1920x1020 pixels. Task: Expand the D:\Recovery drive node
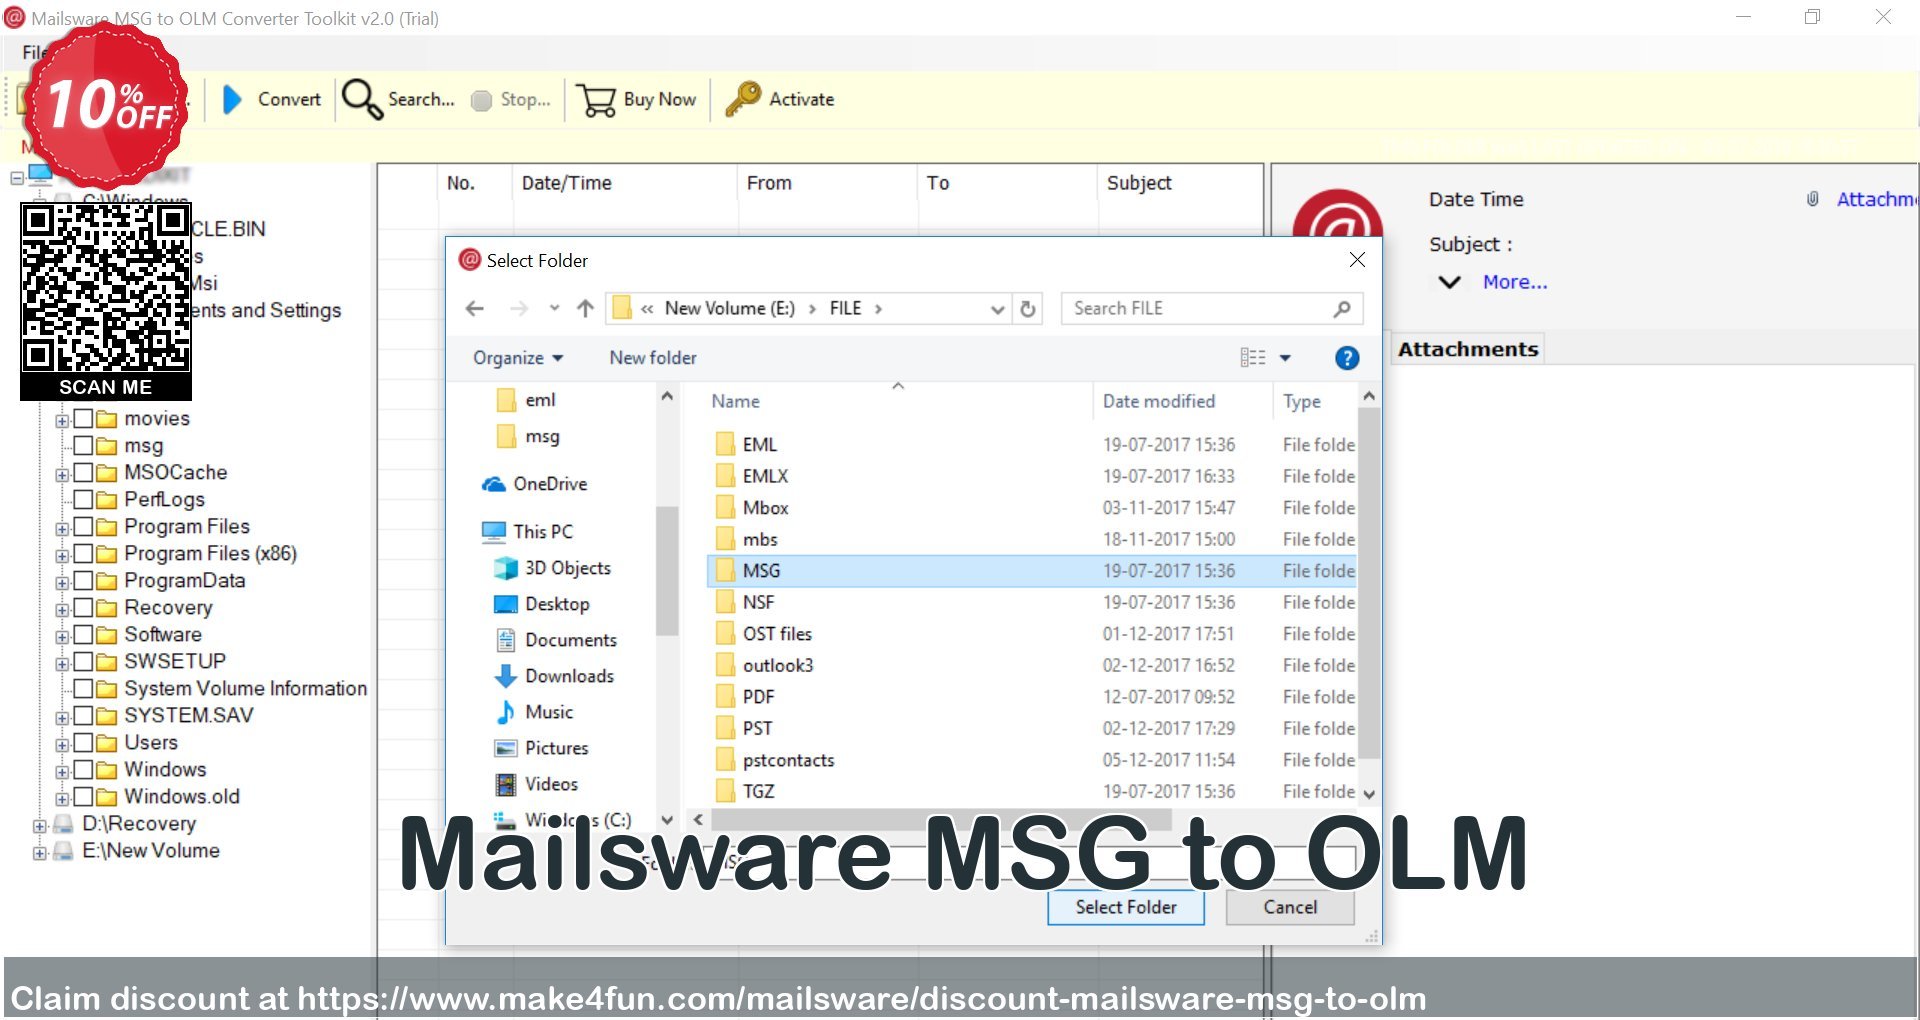39,826
